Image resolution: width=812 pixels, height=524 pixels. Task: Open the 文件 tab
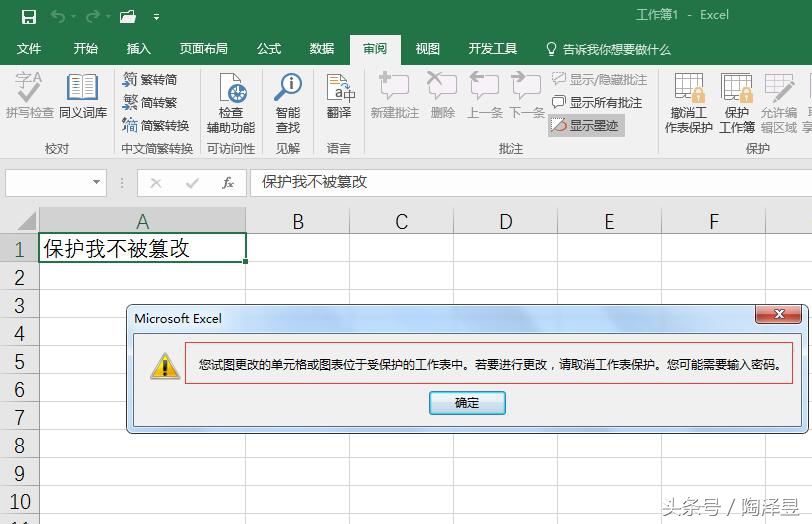28,49
